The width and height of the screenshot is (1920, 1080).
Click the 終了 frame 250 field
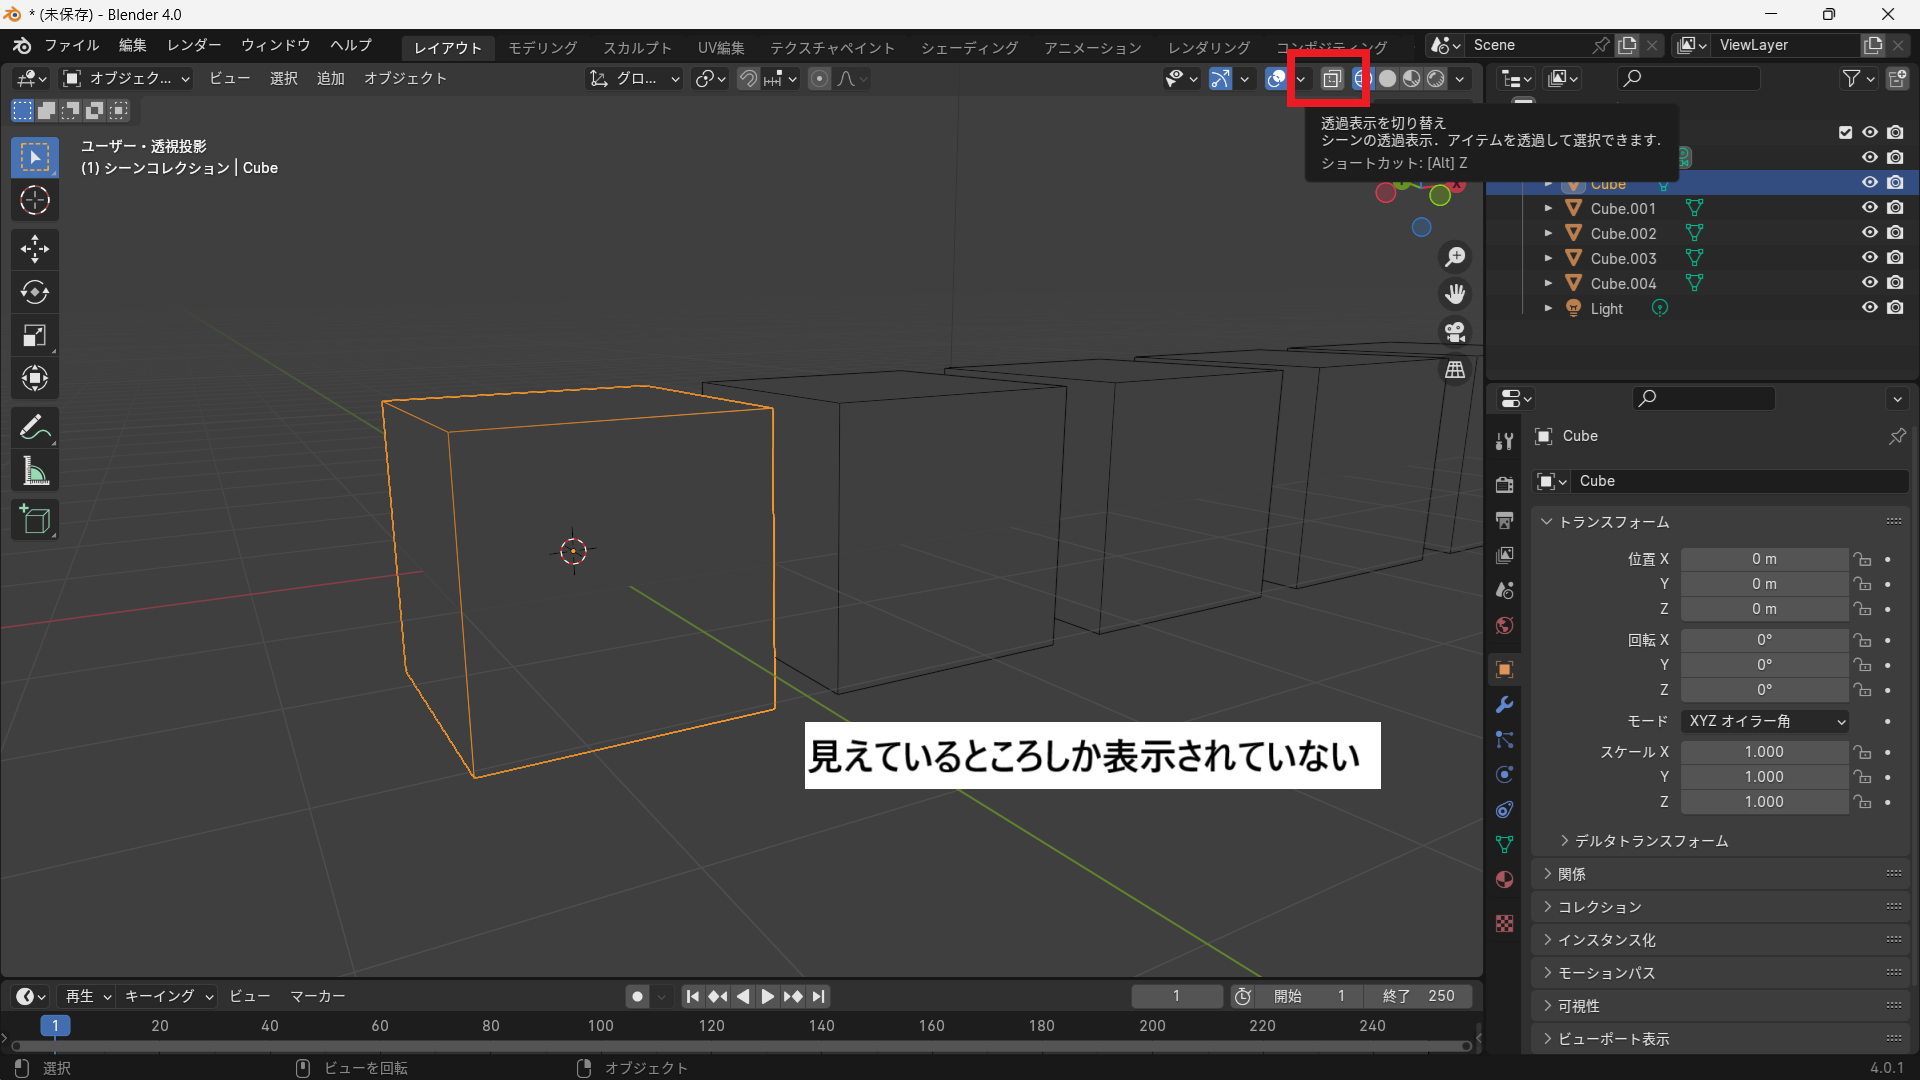click(x=1418, y=996)
